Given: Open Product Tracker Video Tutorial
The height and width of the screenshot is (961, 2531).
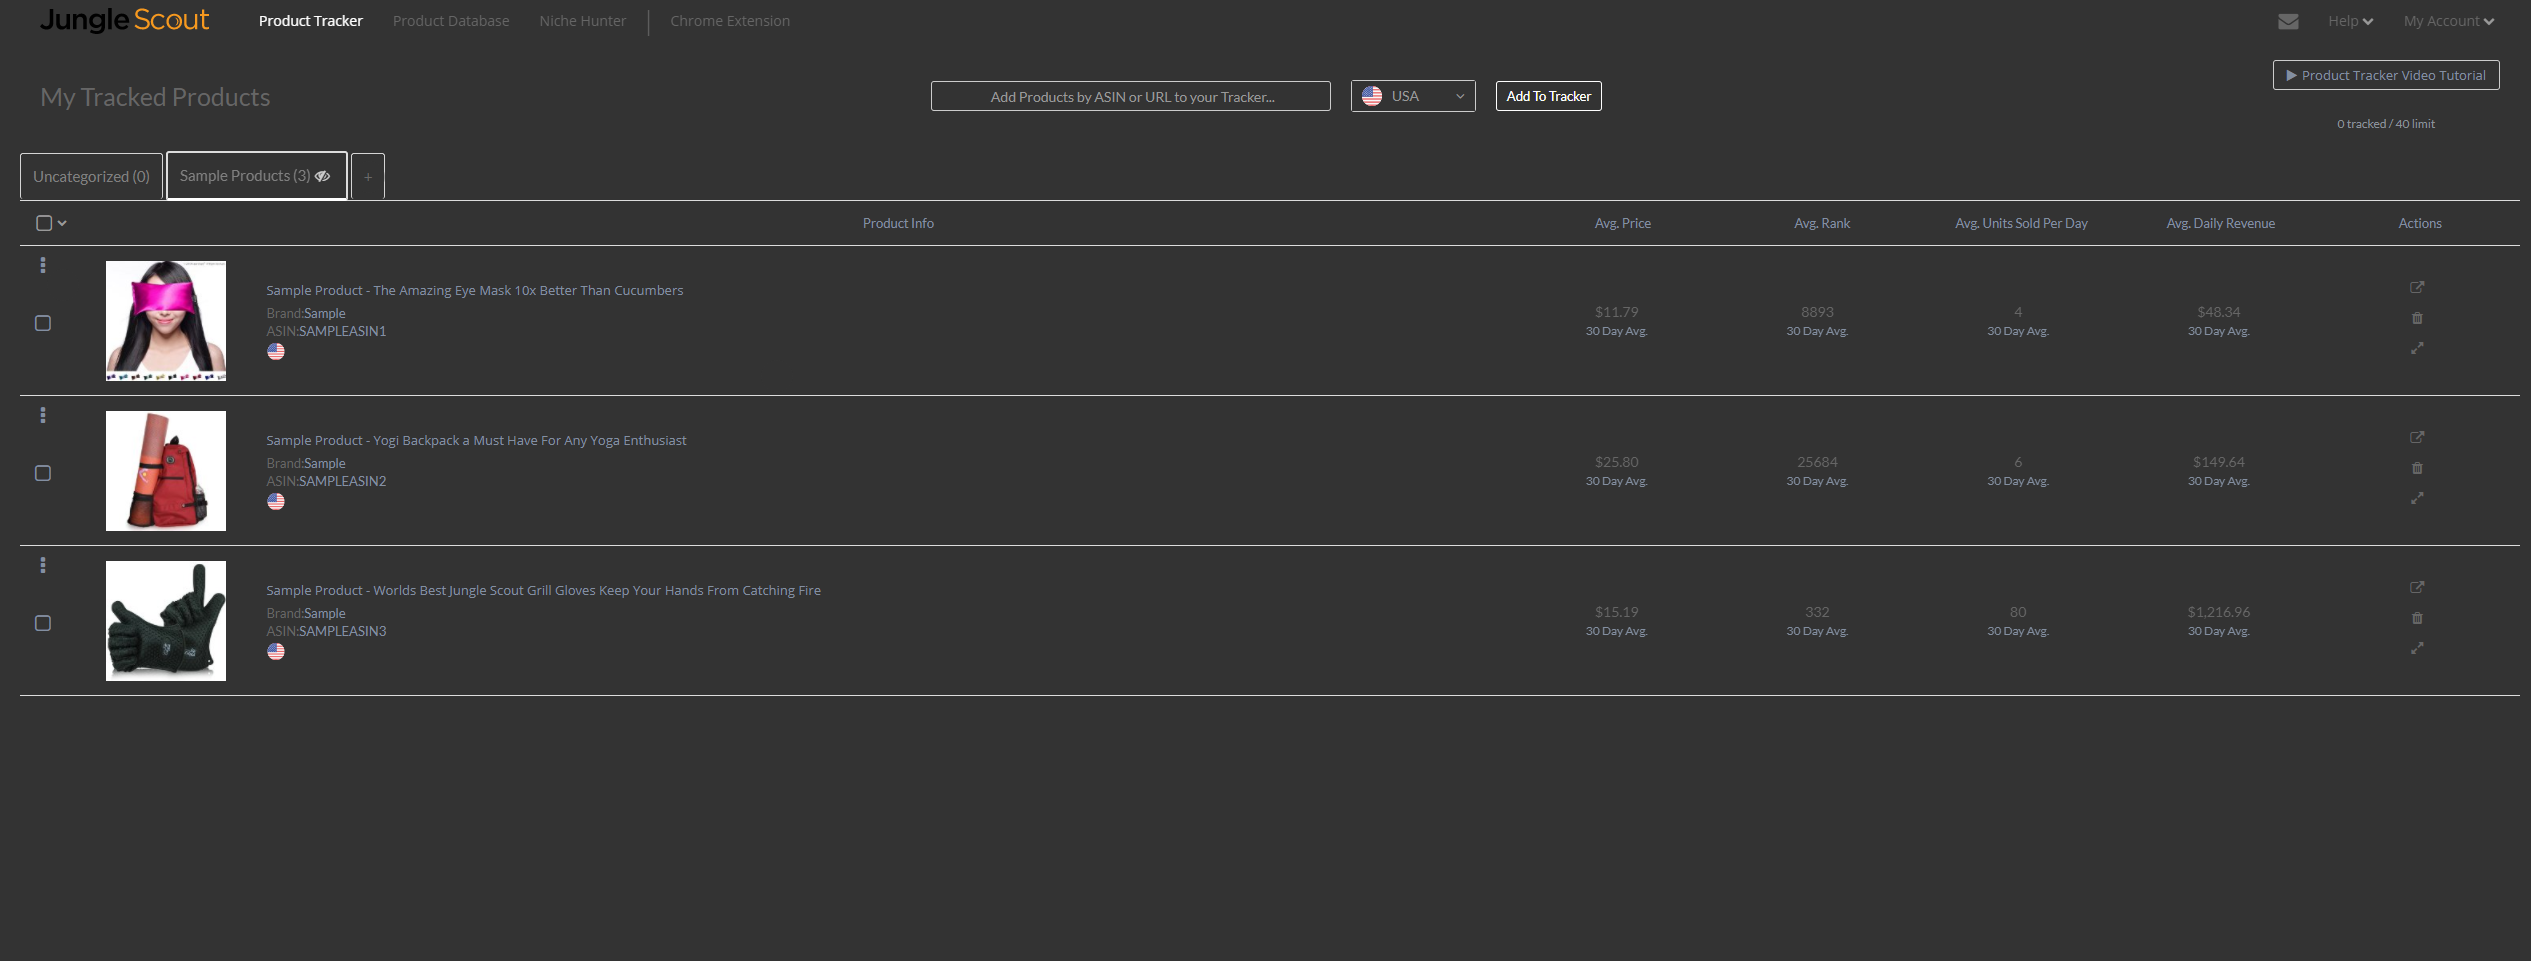Looking at the screenshot, I should (2386, 75).
